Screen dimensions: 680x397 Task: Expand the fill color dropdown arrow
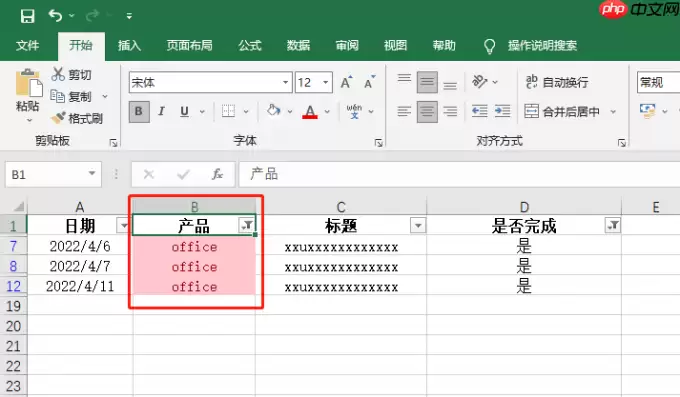[290, 112]
